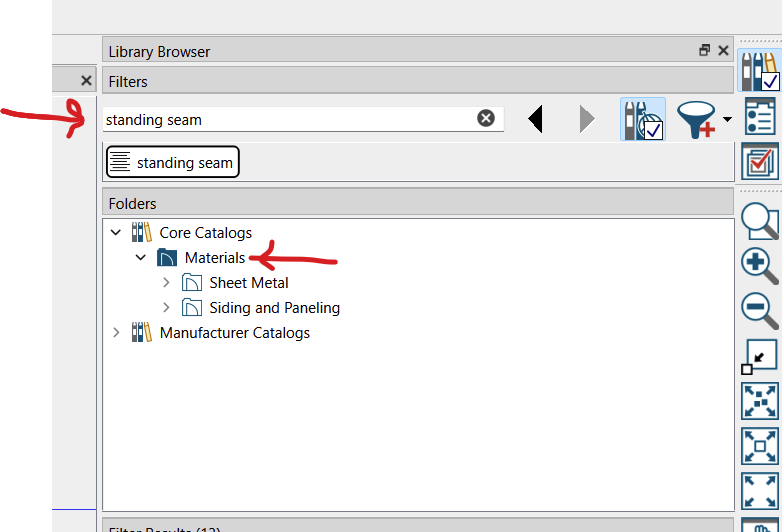Click the Fill Window icon with inward arrows
782x532 pixels.
point(760,401)
